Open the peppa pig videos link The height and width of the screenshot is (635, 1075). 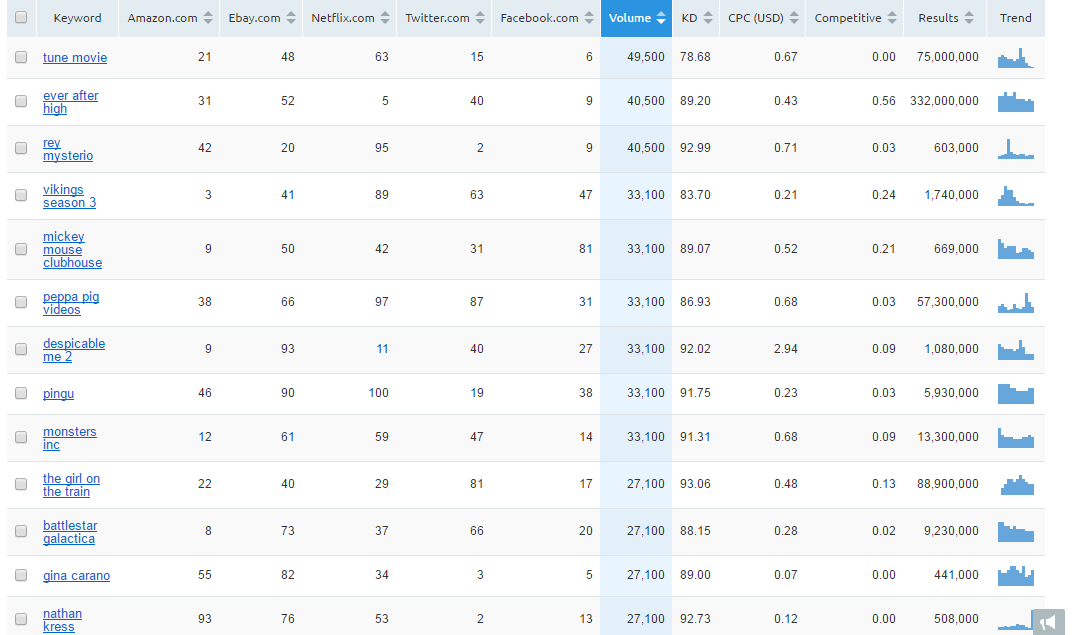(x=71, y=303)
